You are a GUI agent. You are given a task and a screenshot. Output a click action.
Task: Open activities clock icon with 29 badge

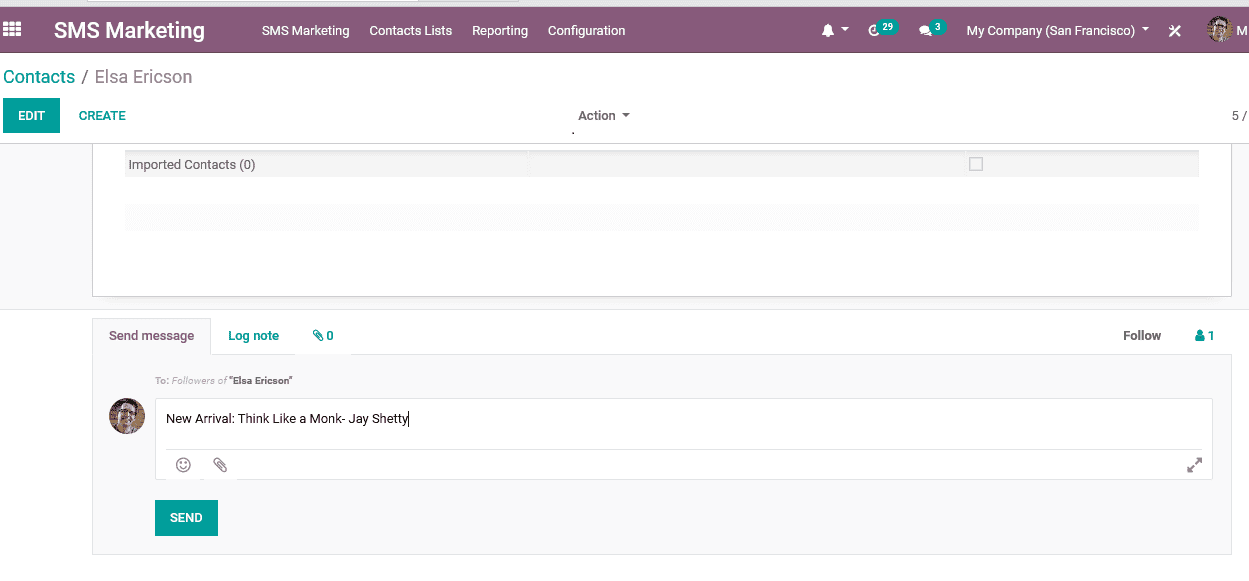(x=882, y=29)
